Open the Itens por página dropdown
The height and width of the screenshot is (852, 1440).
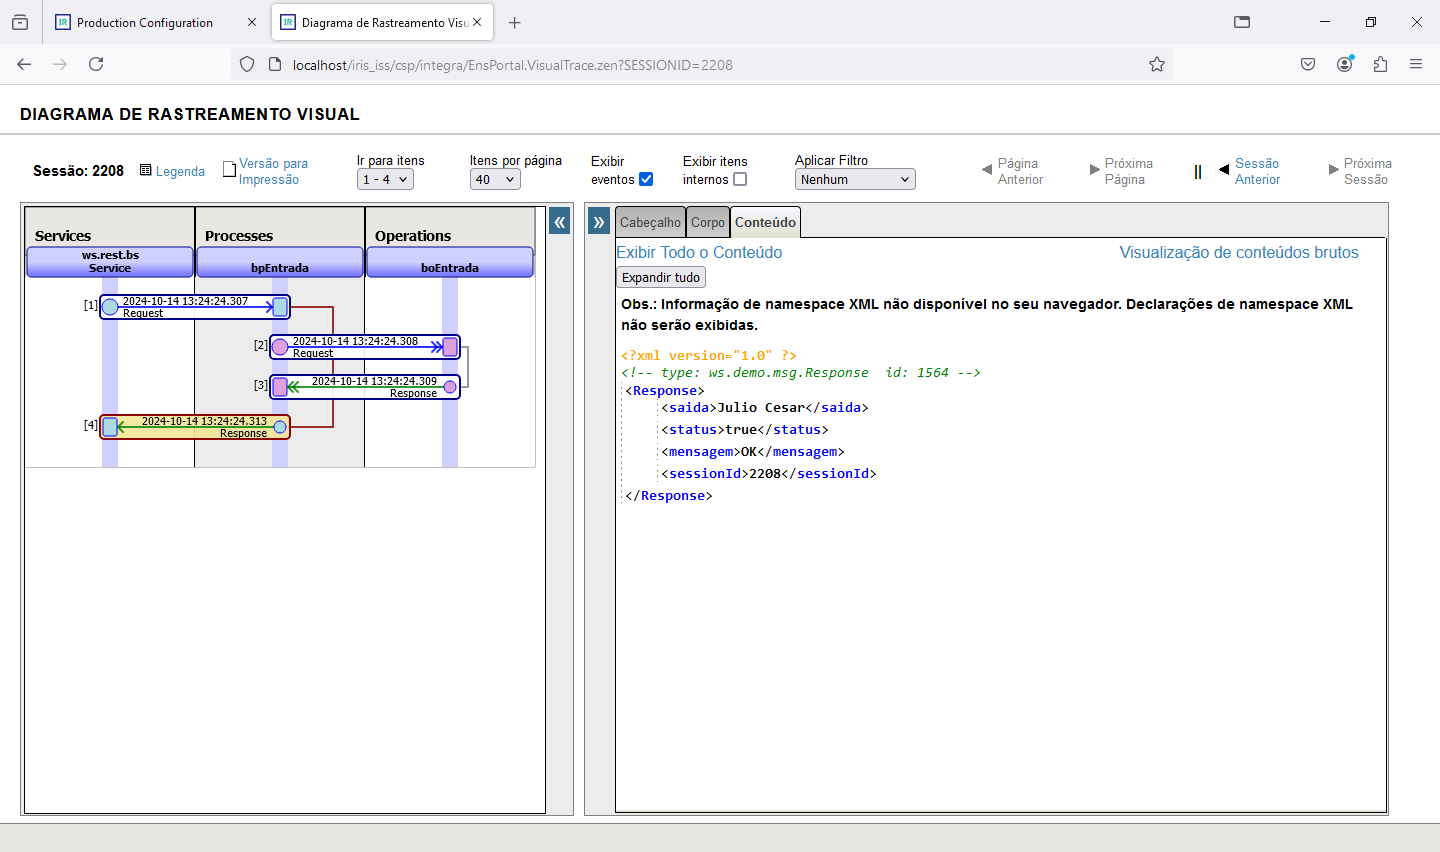pos(495,179)
